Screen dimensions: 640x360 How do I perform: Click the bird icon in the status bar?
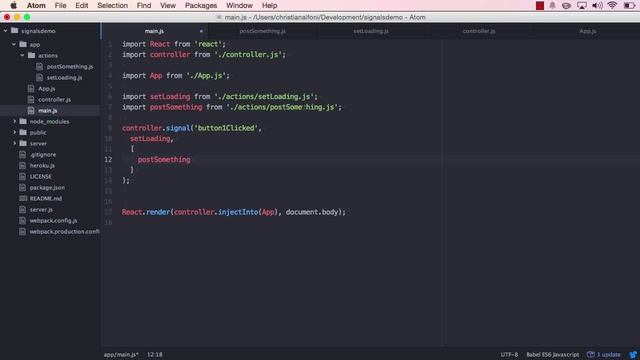coord(632,354)
